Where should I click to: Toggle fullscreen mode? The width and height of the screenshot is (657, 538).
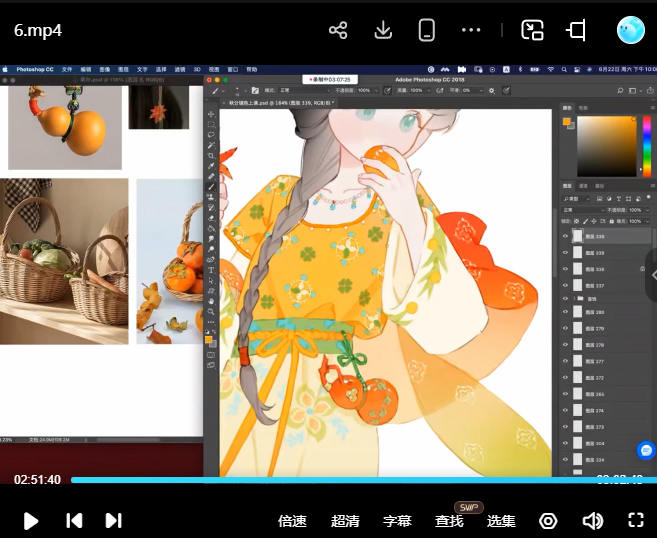635,520
